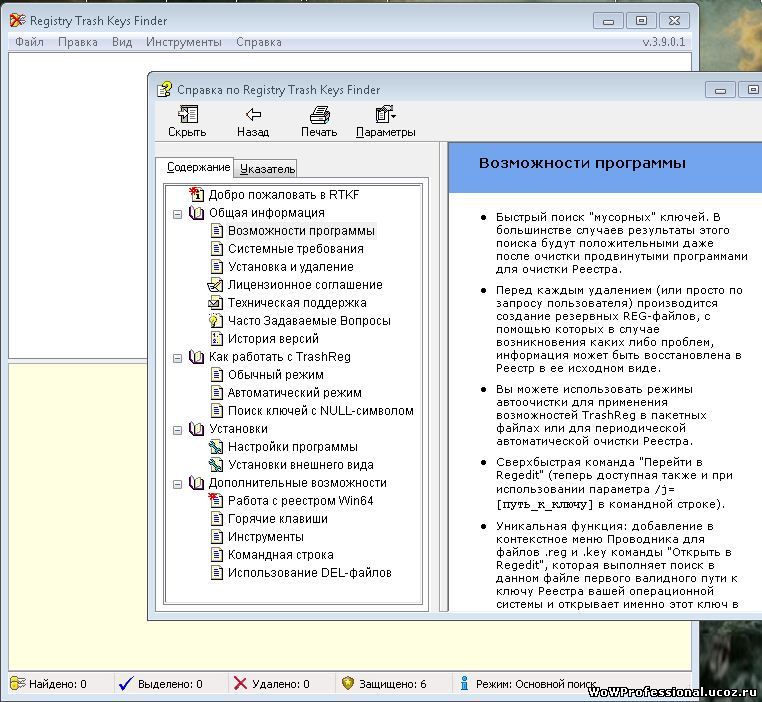Viewport: 762px width, 702px height.
Task: Click the red X icon beside Удалено
Action: pyautogui.click(x=240, y=684)
